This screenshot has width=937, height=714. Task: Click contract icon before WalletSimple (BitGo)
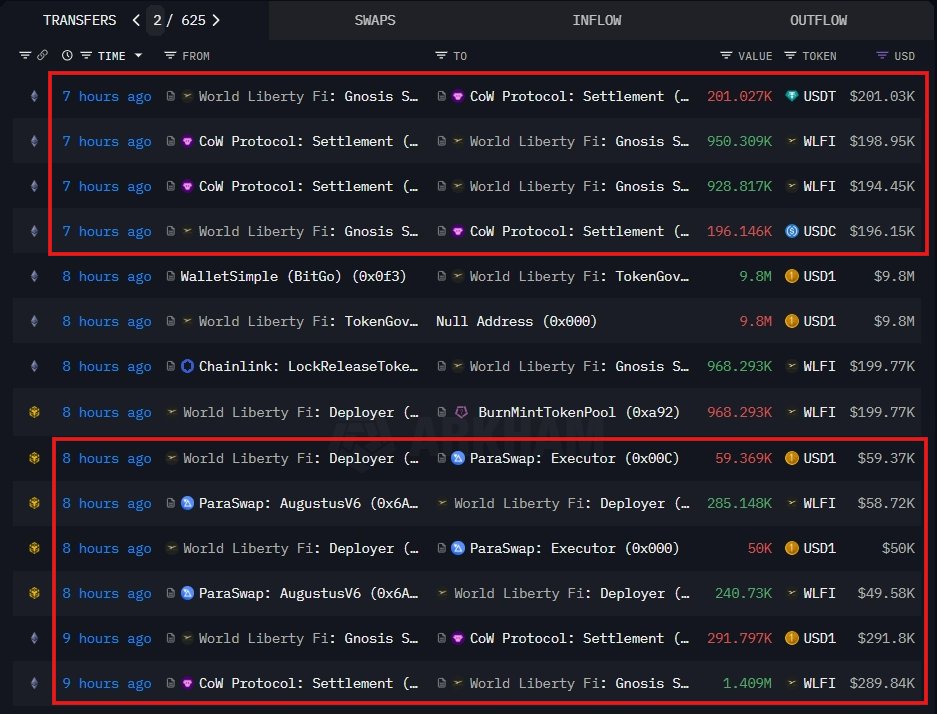(x=170, y=276)
